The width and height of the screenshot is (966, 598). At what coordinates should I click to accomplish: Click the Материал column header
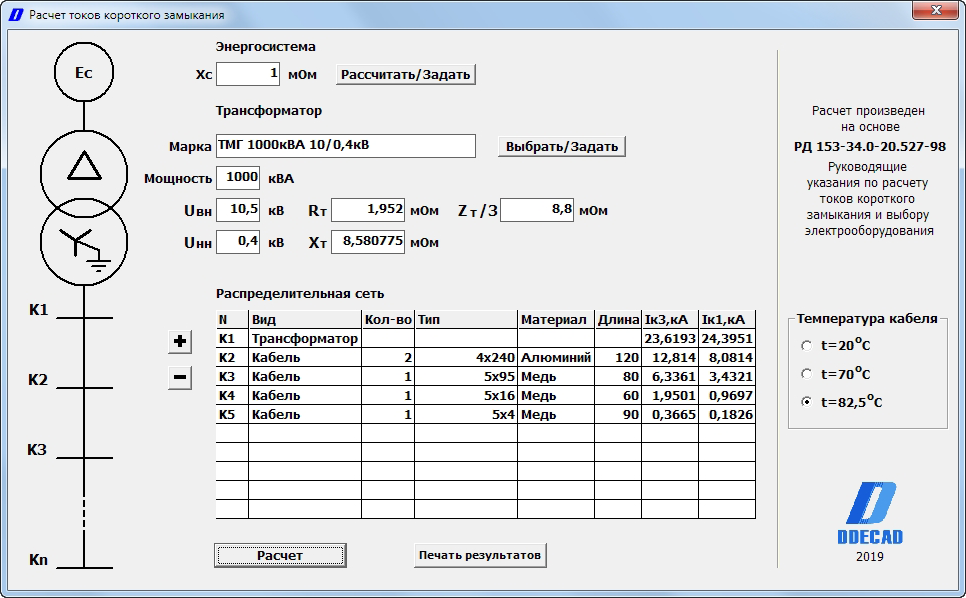click(556, 319)
